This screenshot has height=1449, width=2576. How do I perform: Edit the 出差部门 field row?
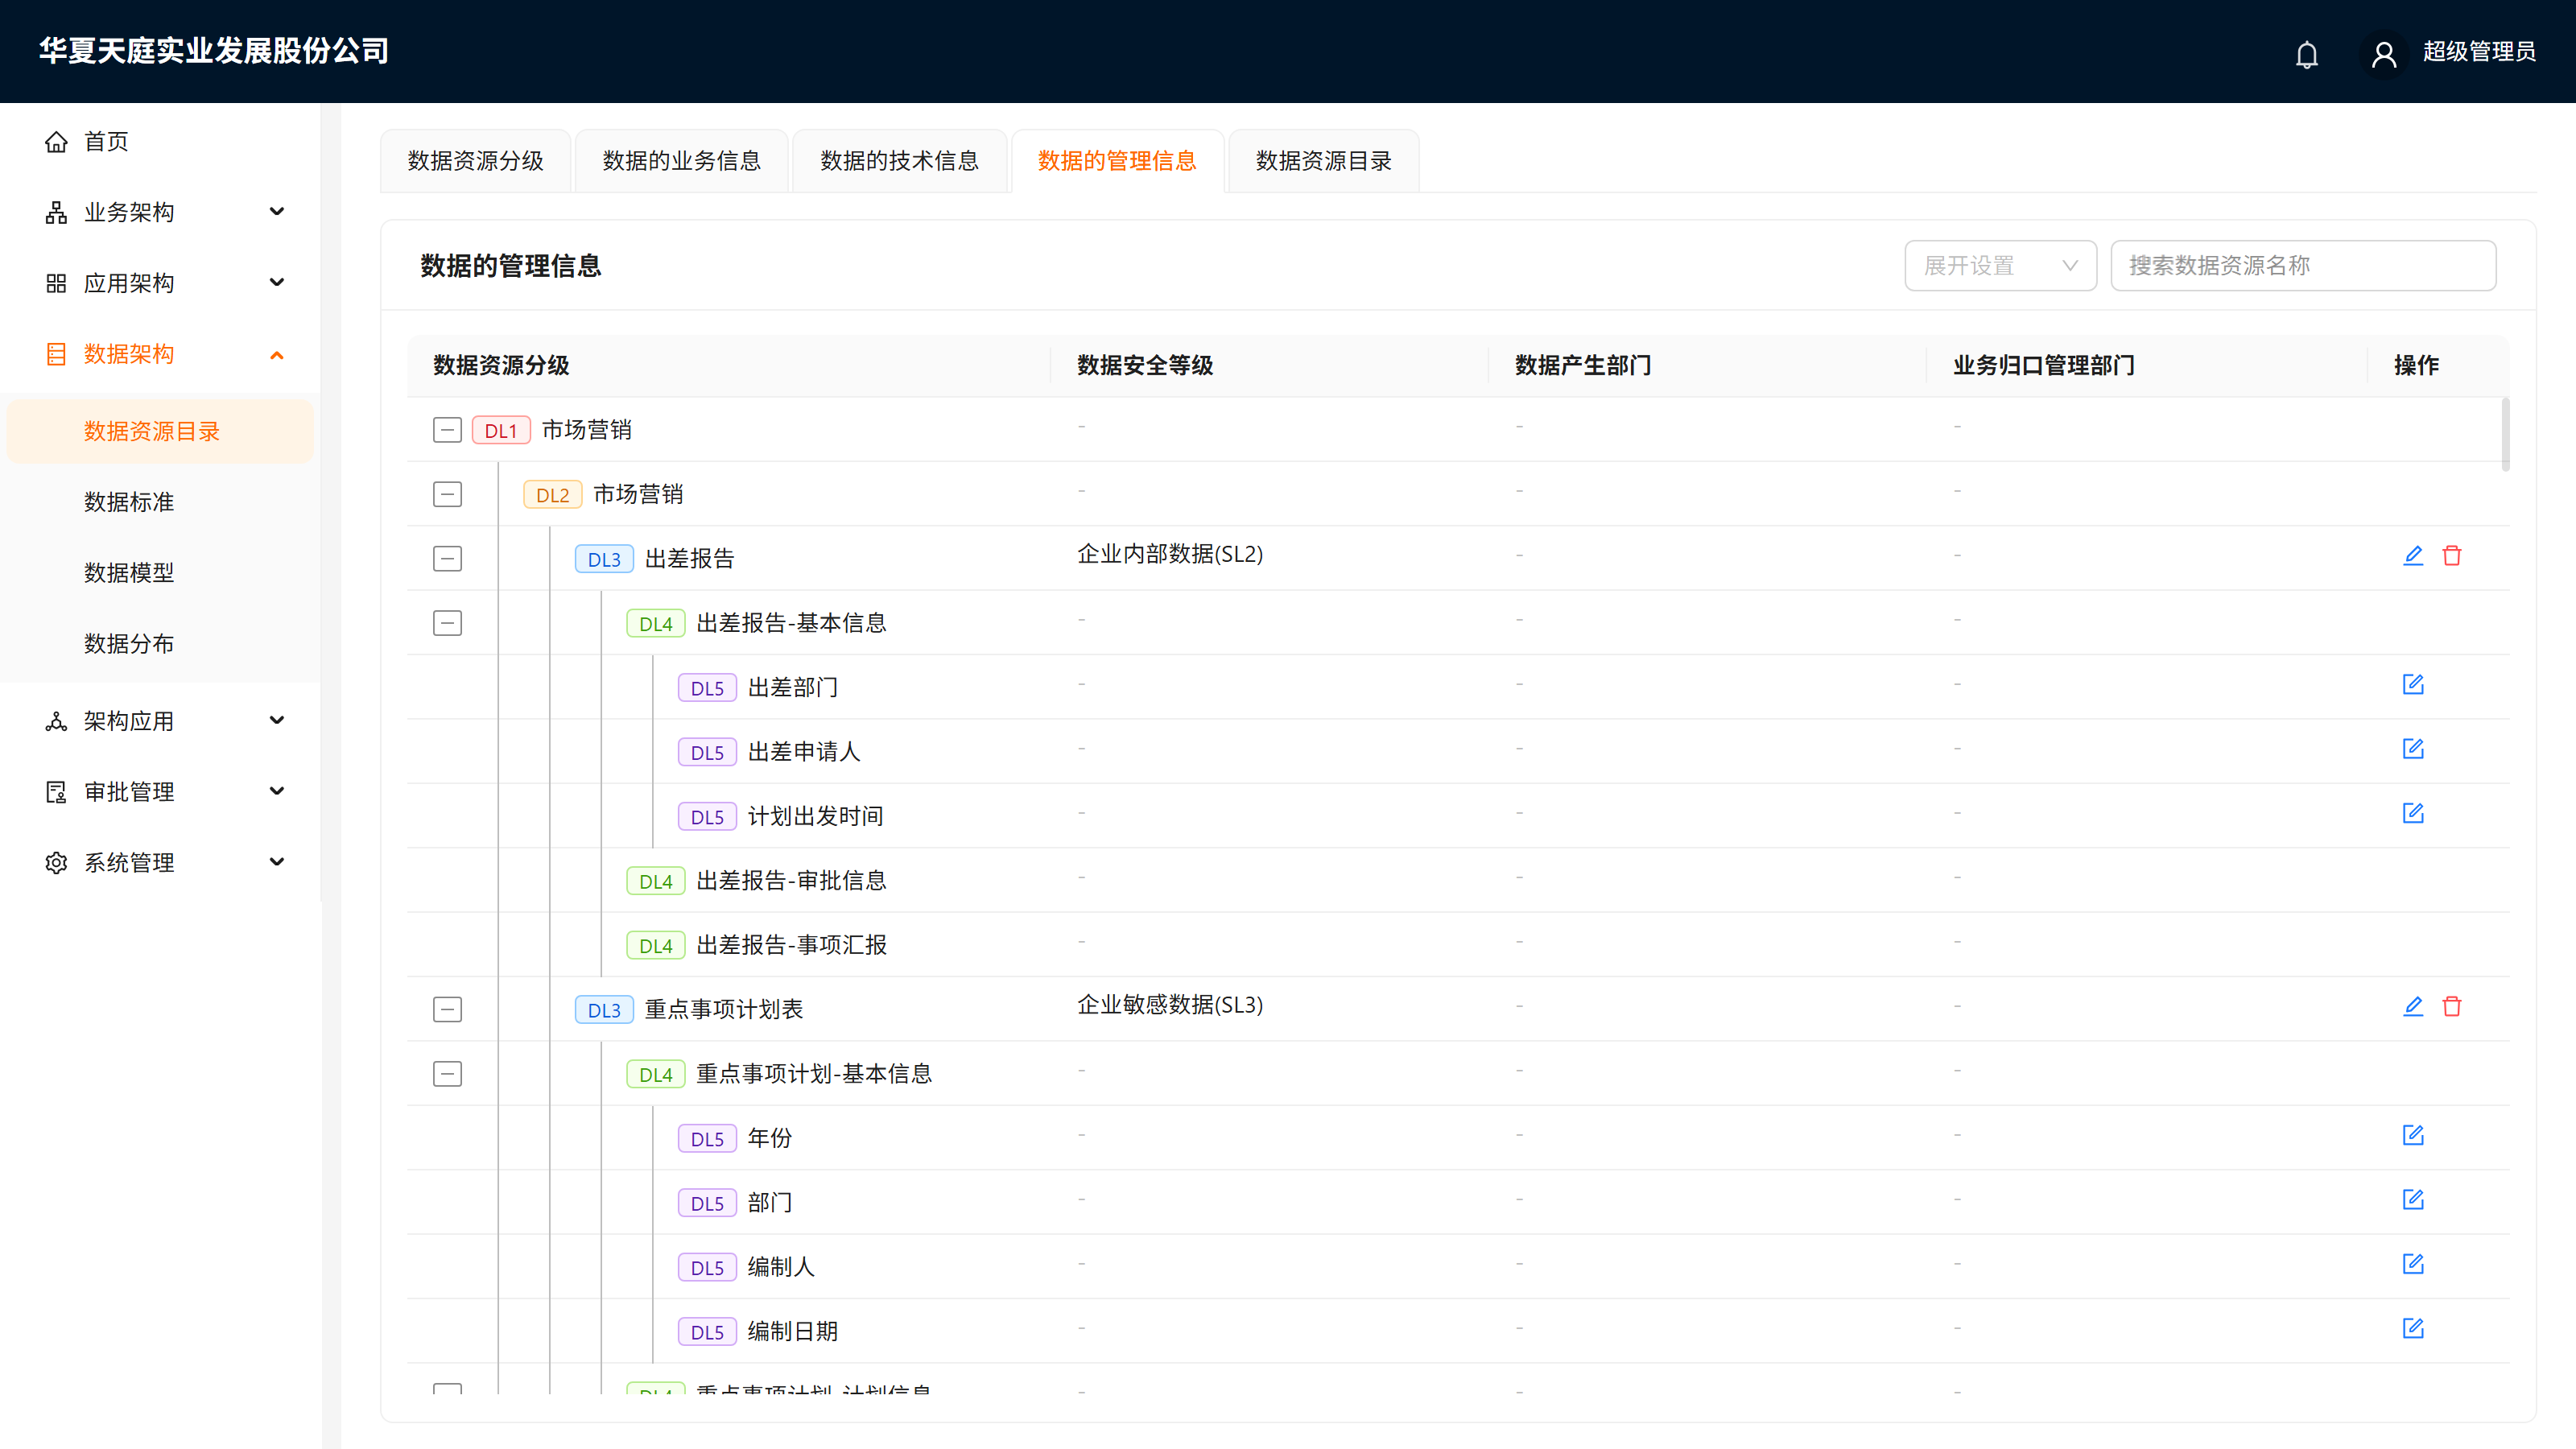tap(2413, 684)
